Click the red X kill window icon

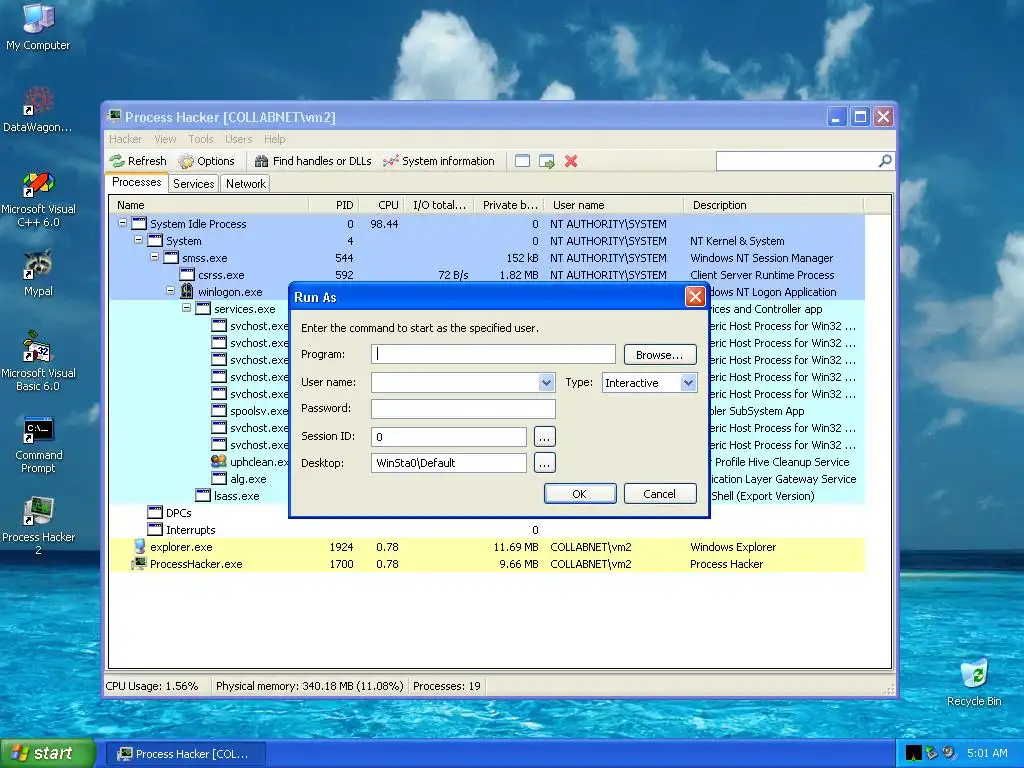(x=571, y=161)
